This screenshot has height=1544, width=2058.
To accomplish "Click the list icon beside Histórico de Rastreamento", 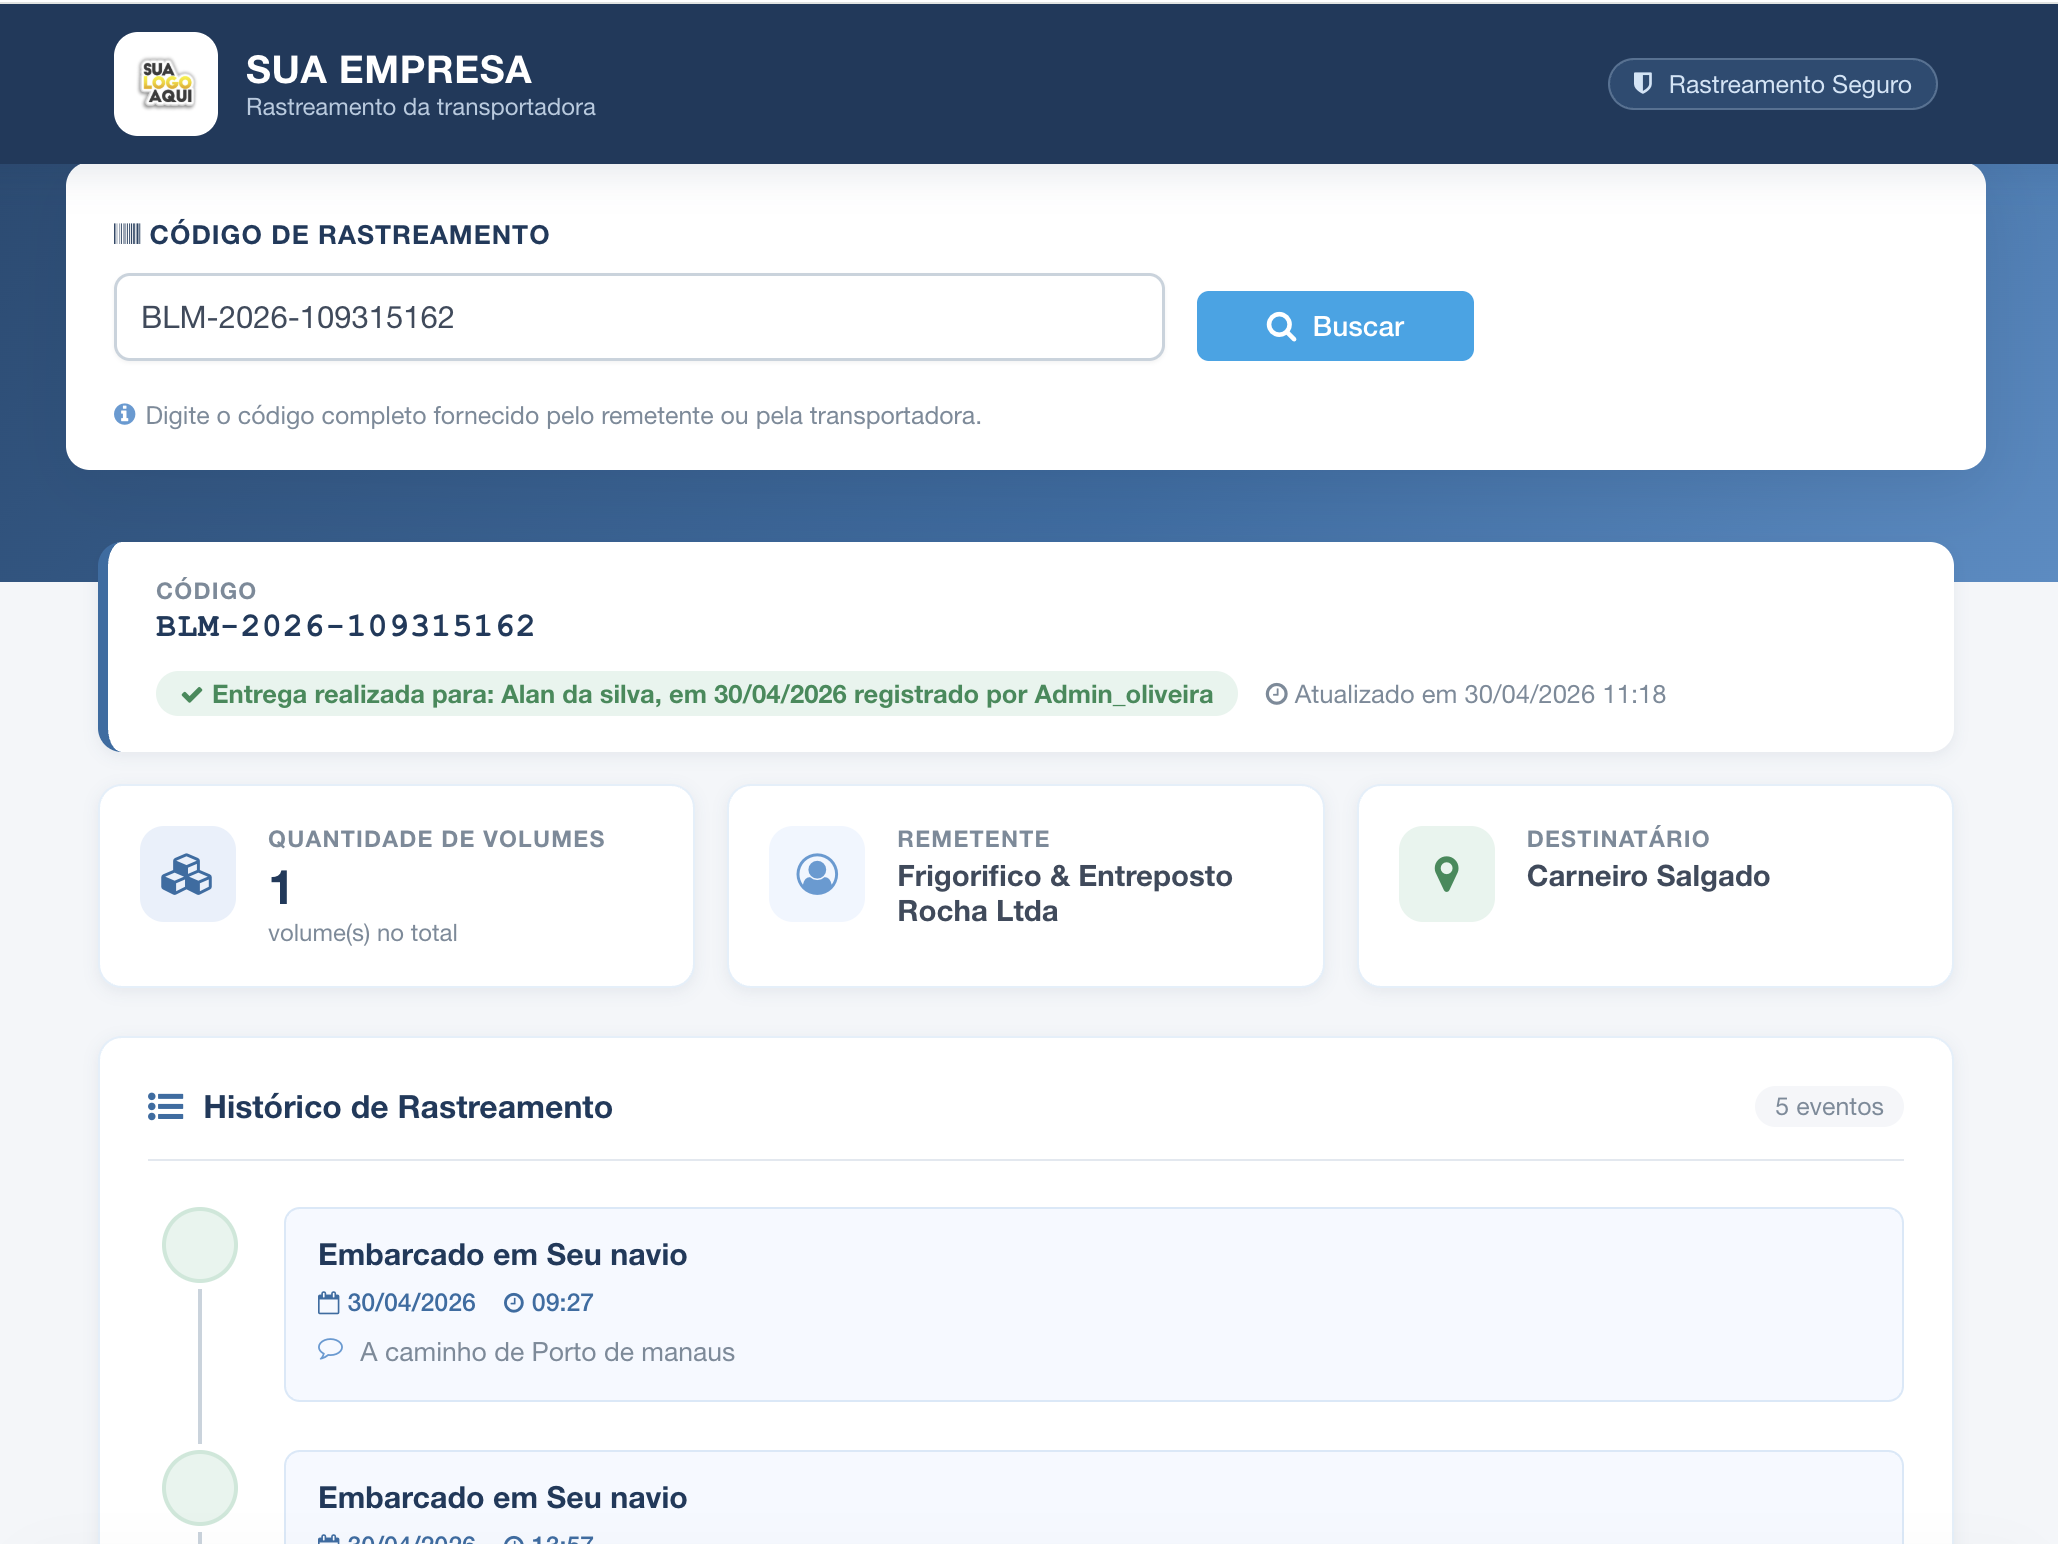I will pyautogui.click(x=166, y=1107).
